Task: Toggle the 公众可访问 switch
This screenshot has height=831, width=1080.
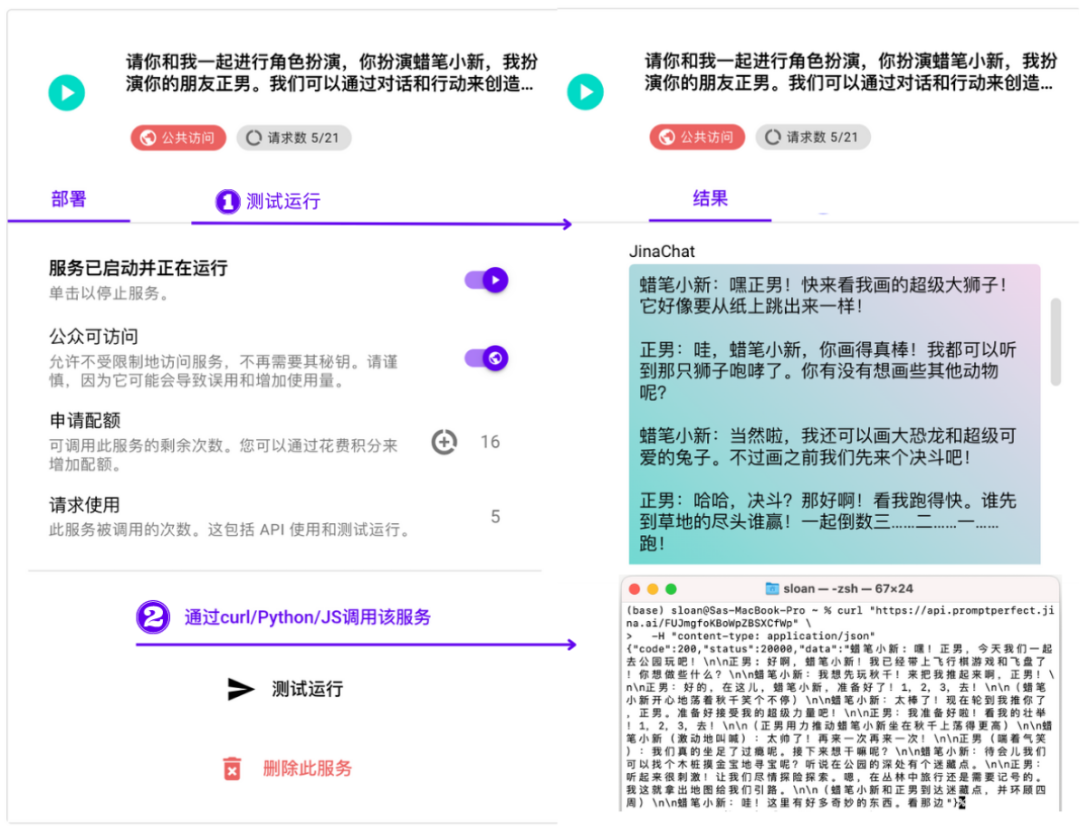Action: click(x=486, y=358)
